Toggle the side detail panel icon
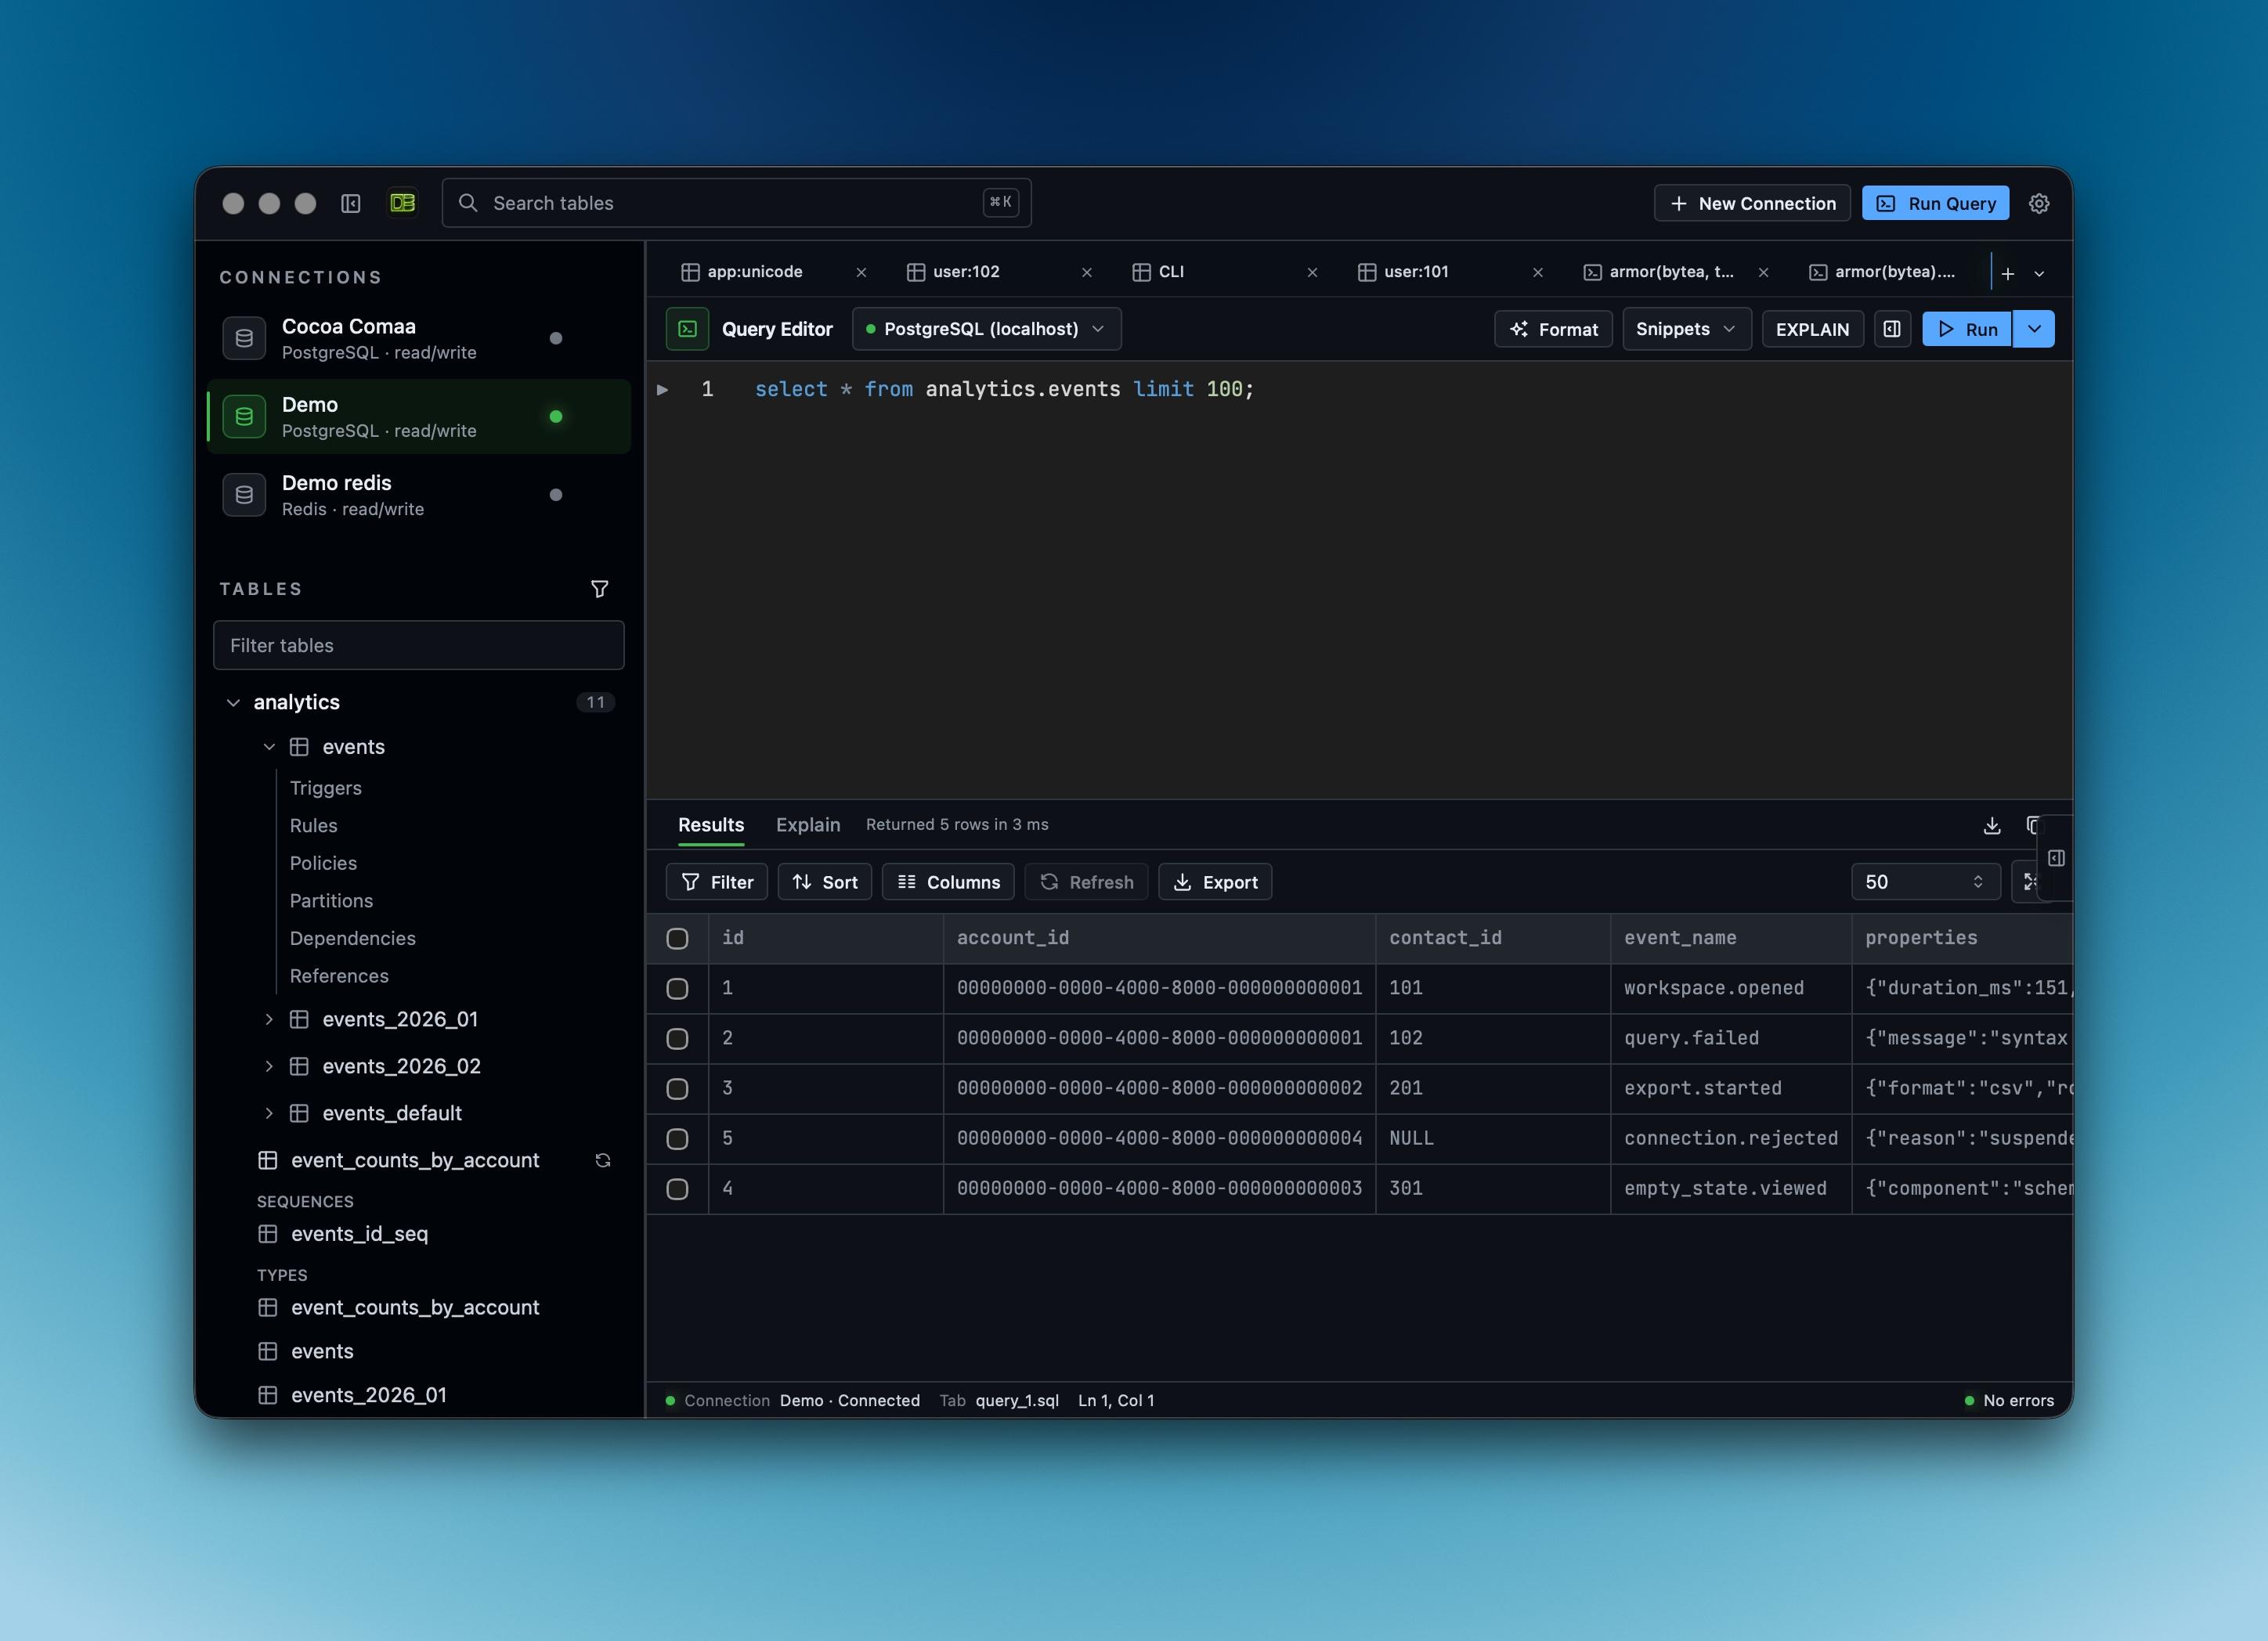The width and height of the screenshot is (2268, 1641). tap(2056, 858)
